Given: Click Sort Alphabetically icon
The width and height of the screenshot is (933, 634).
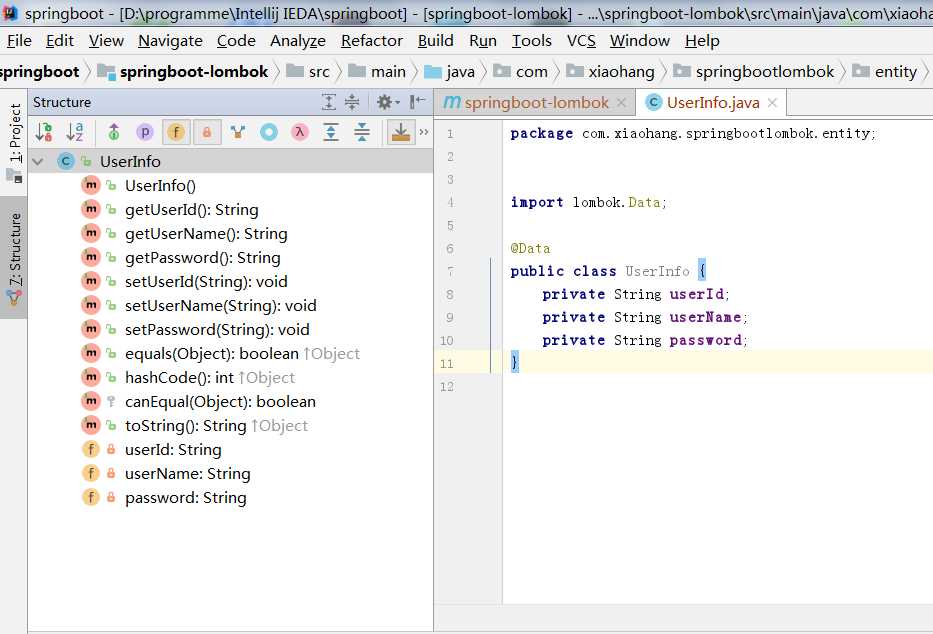Looking at the screenshot, I should click(x=75, y=132).
